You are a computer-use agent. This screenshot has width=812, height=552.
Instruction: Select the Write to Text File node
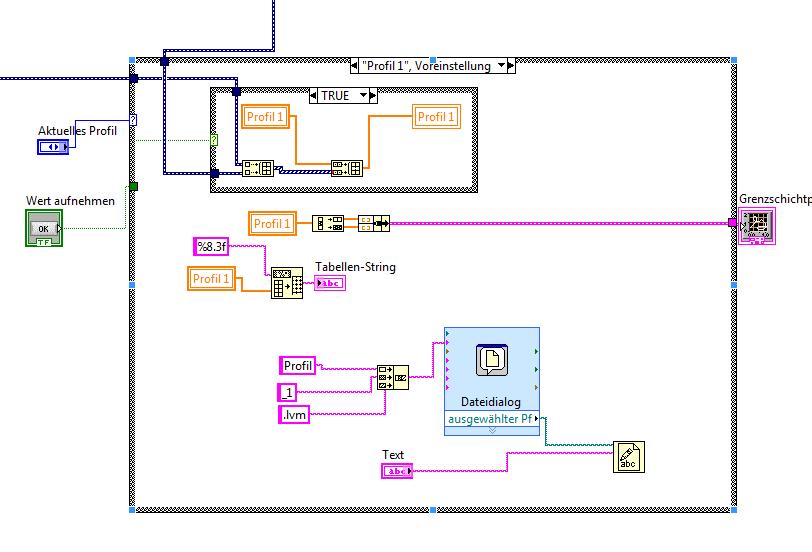(x=629, y=457)
